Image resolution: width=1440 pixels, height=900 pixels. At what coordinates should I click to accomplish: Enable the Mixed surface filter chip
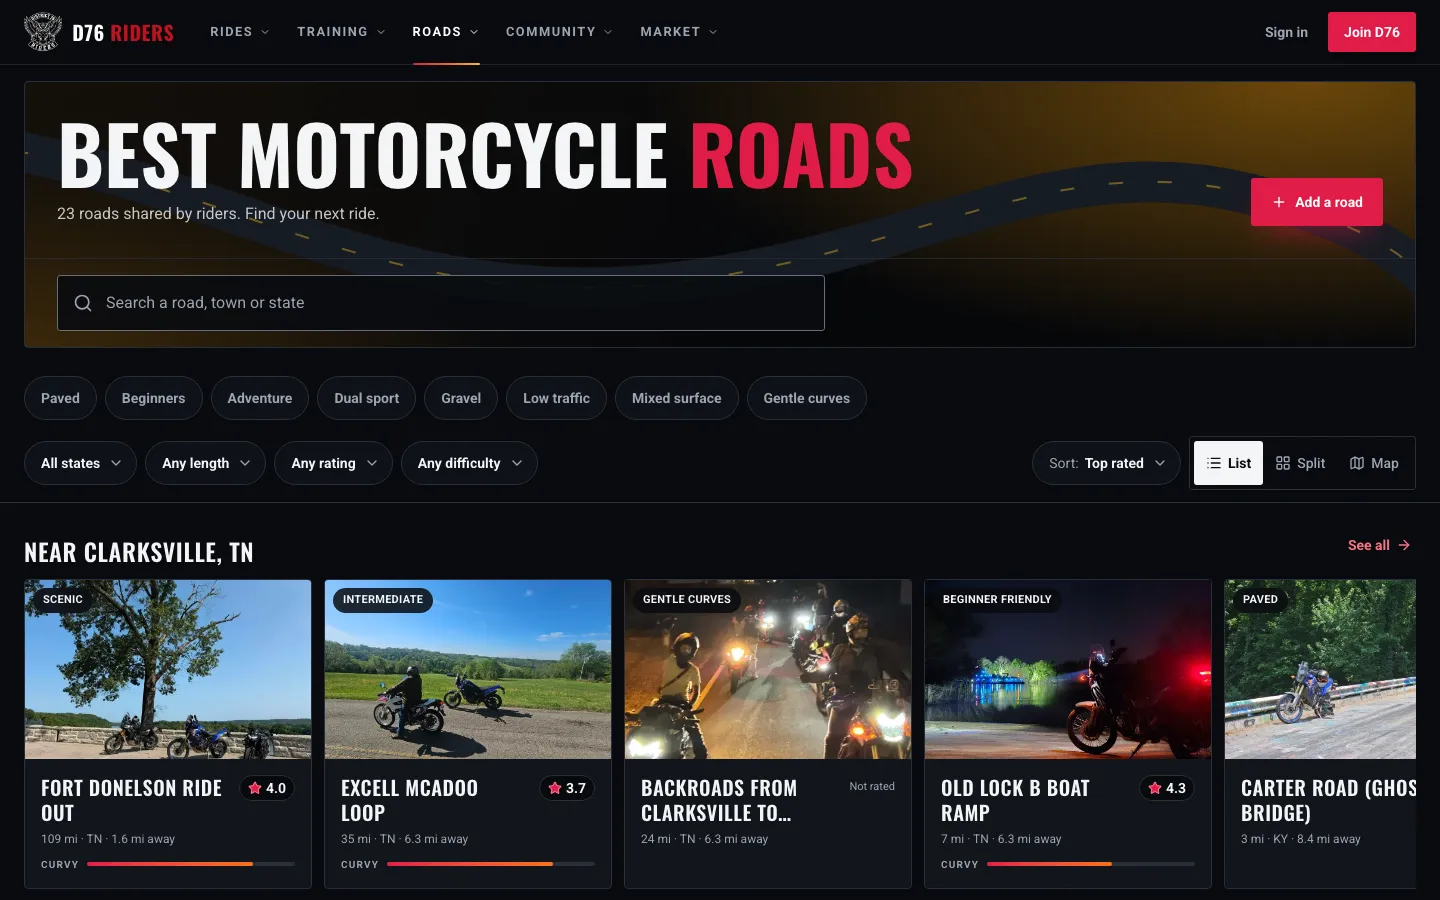[x=677, y=398]
